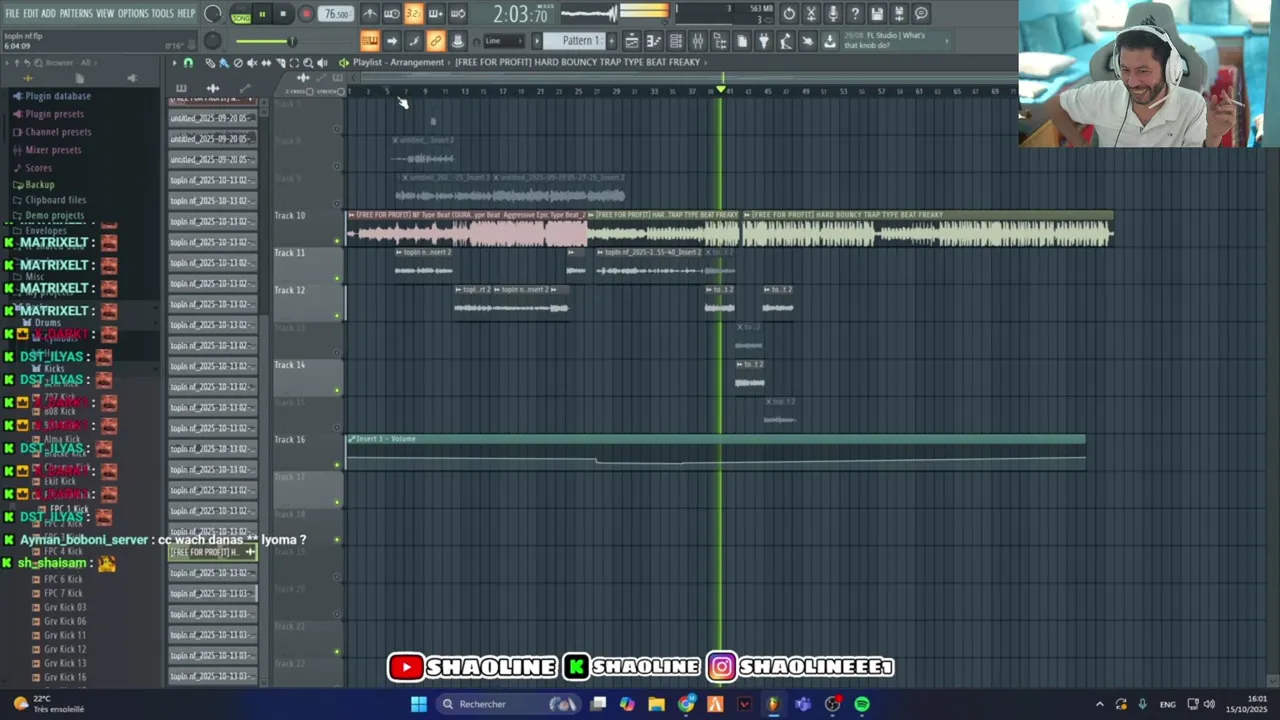Screen dimensions: 1280x720
Task: Open the audio editor scissors icon
Action: click(x=811, y=14)
